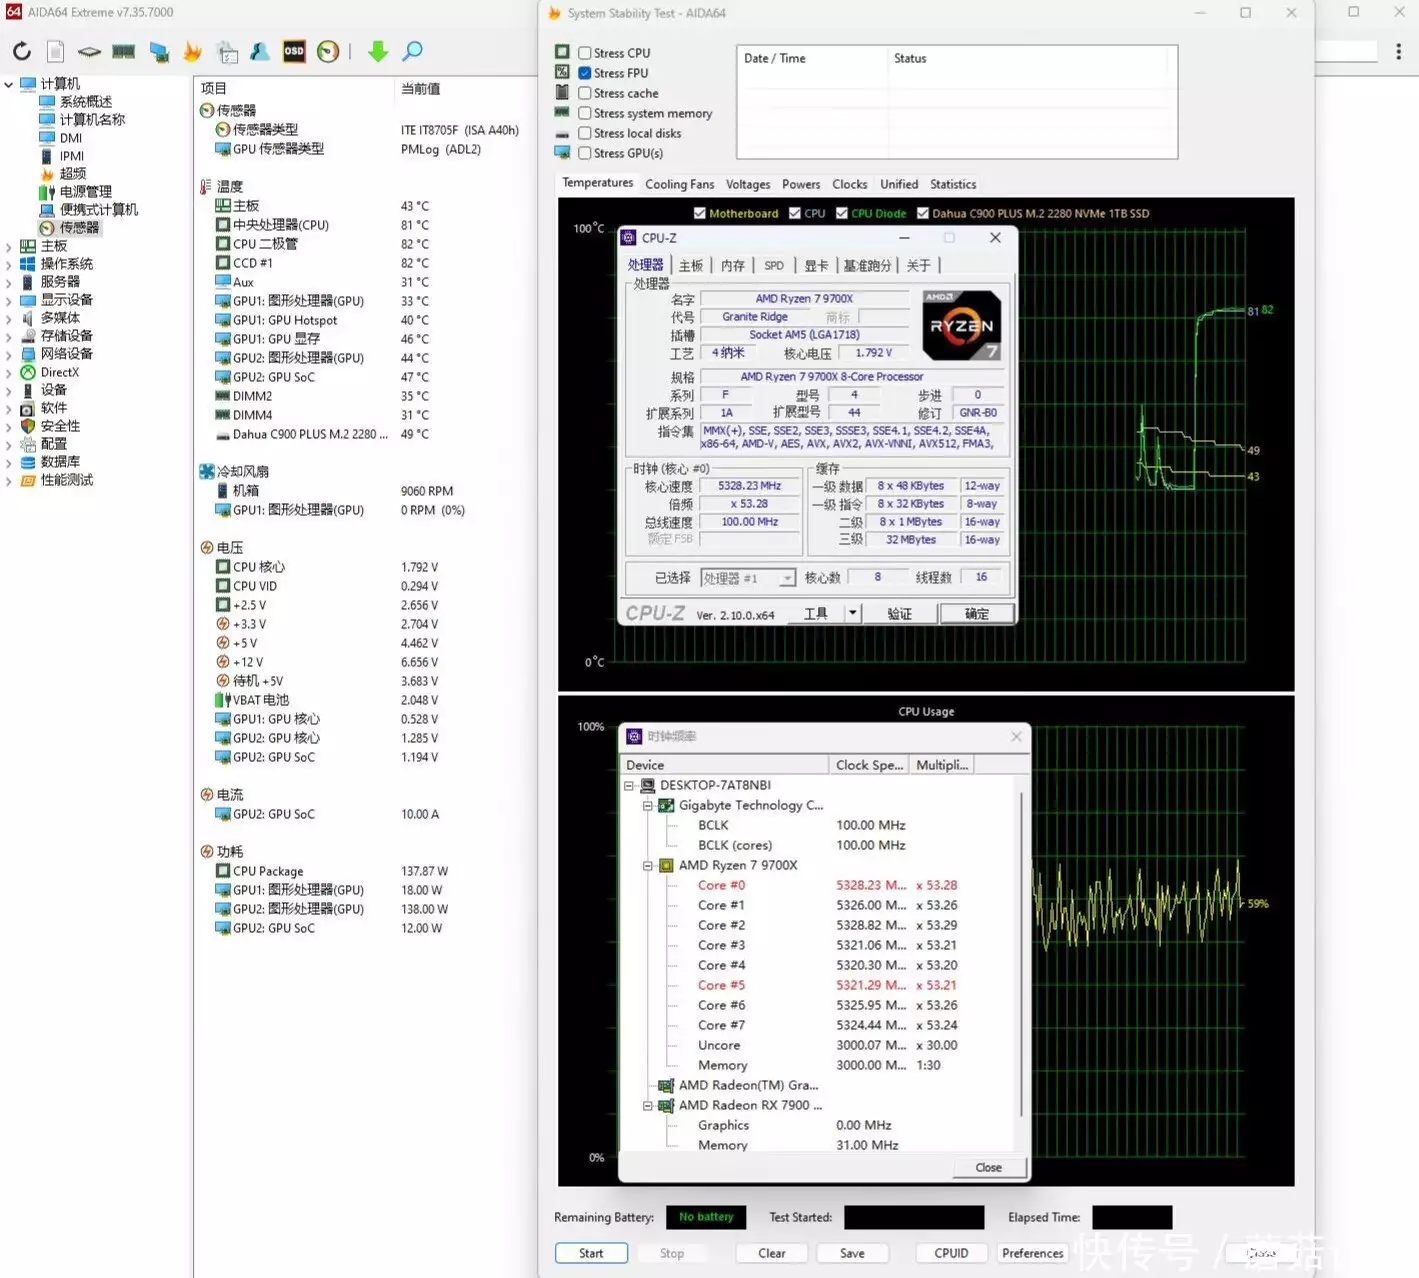Open the DMI sidebar item
Screen dimensions: 1419x1278
point(71,138)
